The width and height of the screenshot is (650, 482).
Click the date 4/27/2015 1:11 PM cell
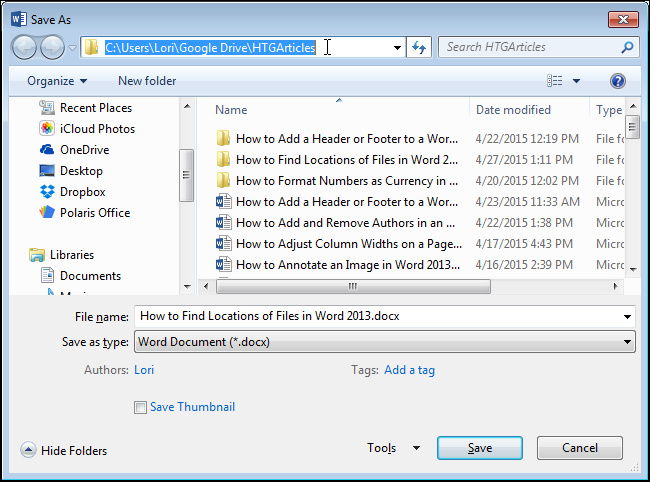pos(524,160)
